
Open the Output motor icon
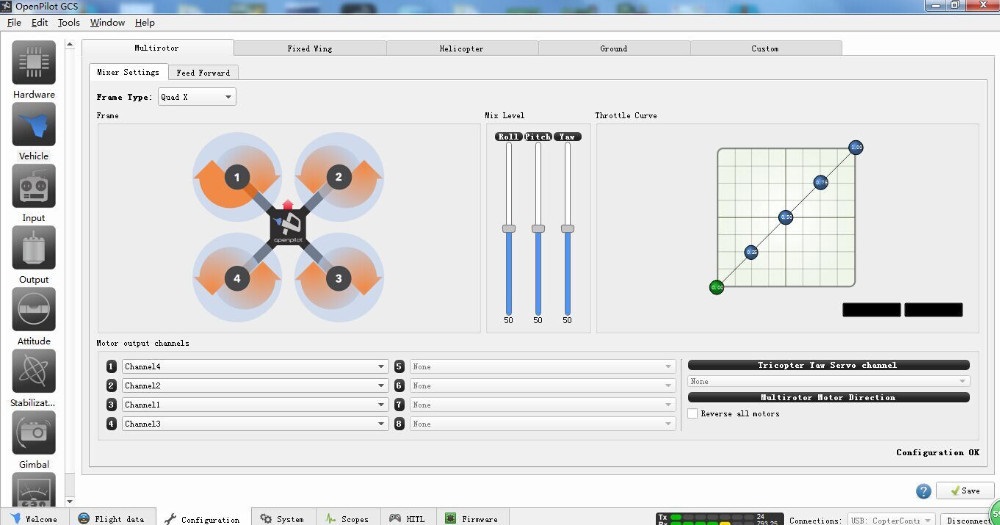tap(34, 248)
